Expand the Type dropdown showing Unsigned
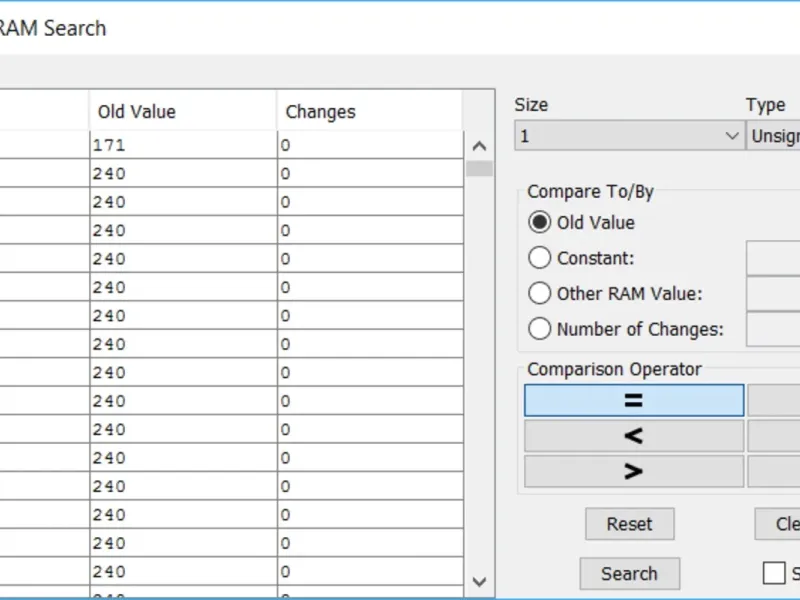The height and width of the screenshot is (600, 800). coord(773,136)
